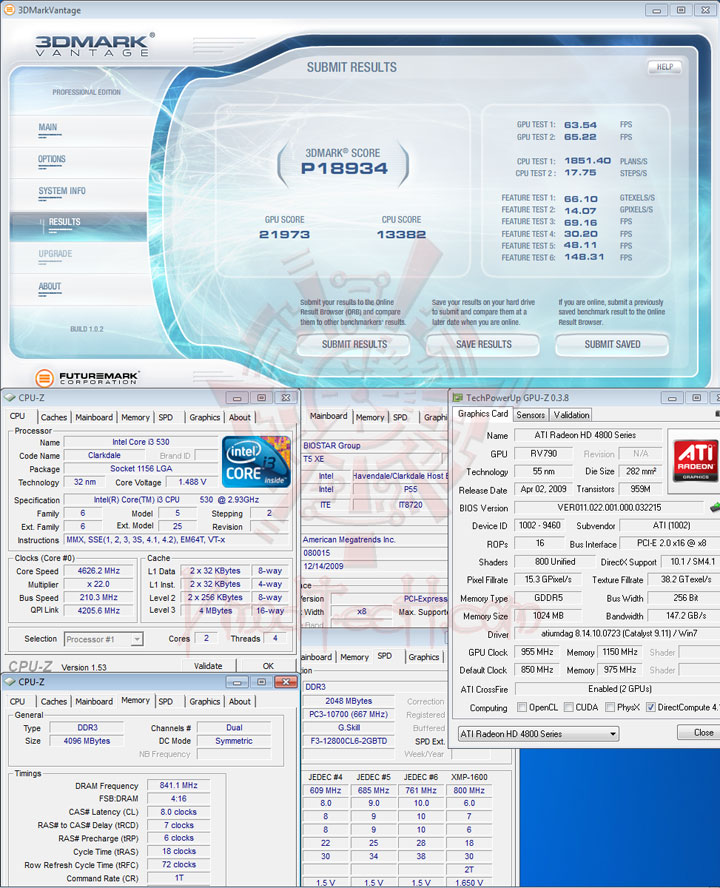Toggle the CUDA checkbox in GPU-Z
This screenshot has width=720, height=888.
(568, 707)
